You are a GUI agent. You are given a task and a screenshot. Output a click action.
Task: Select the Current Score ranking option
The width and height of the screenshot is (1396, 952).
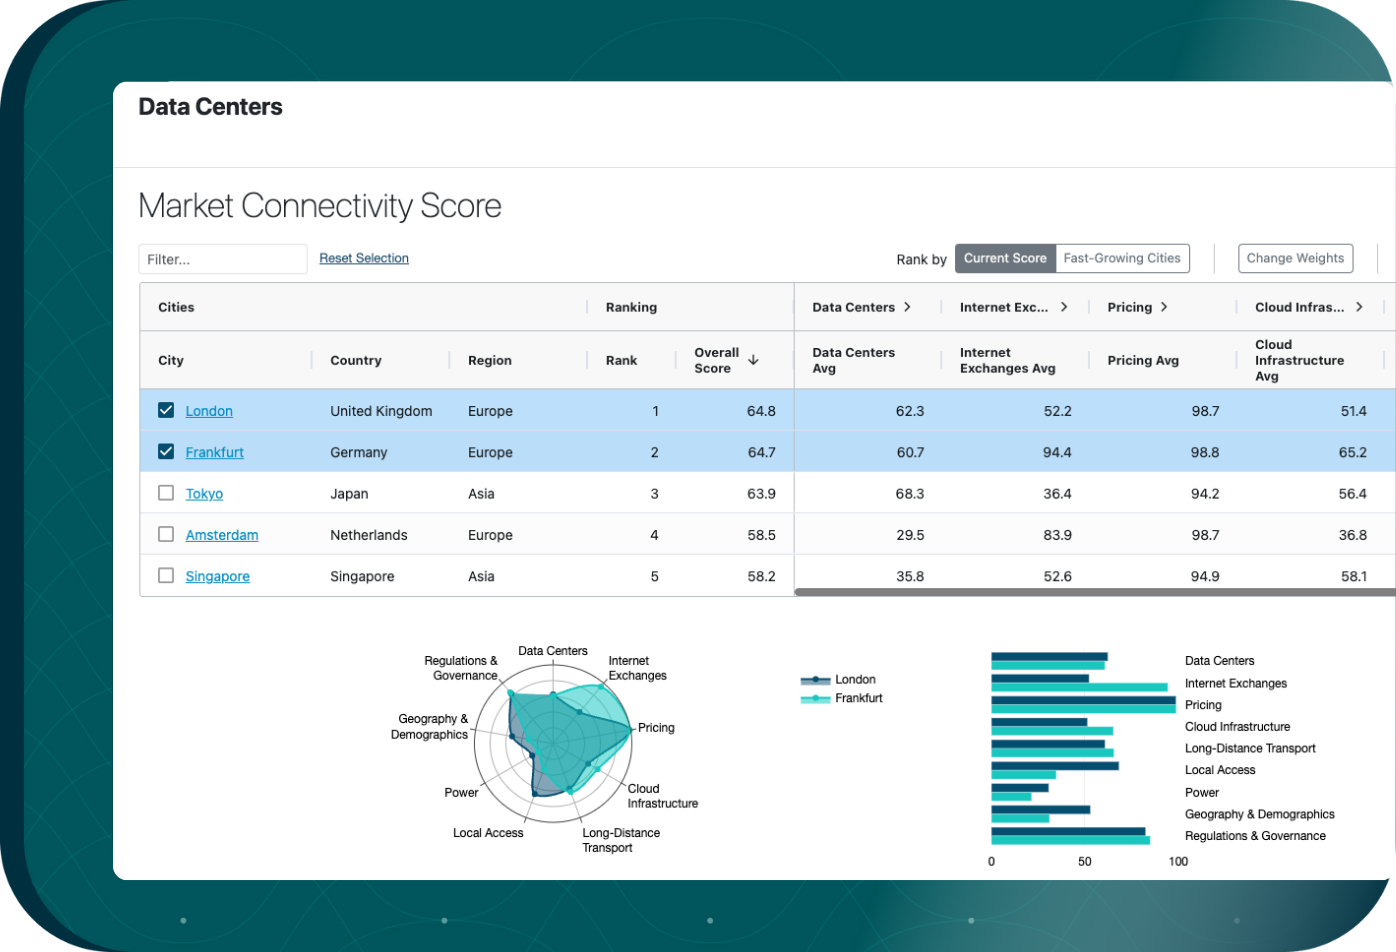click(x=1005, y=258)
